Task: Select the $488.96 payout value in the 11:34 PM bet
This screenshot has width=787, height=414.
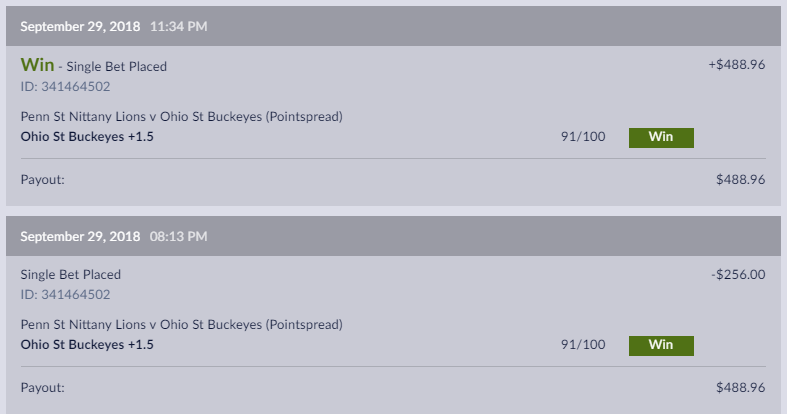Action: click(740, 180)
